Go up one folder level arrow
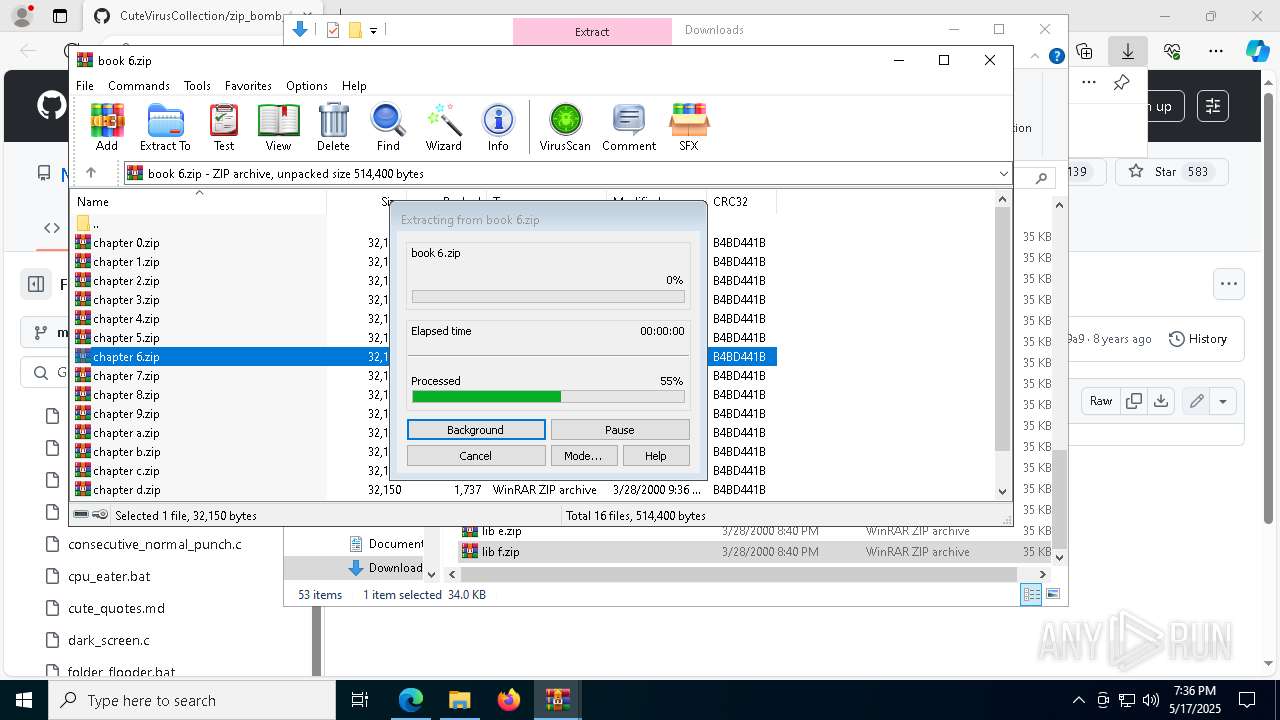1280x720 pixels. (91, 173)
